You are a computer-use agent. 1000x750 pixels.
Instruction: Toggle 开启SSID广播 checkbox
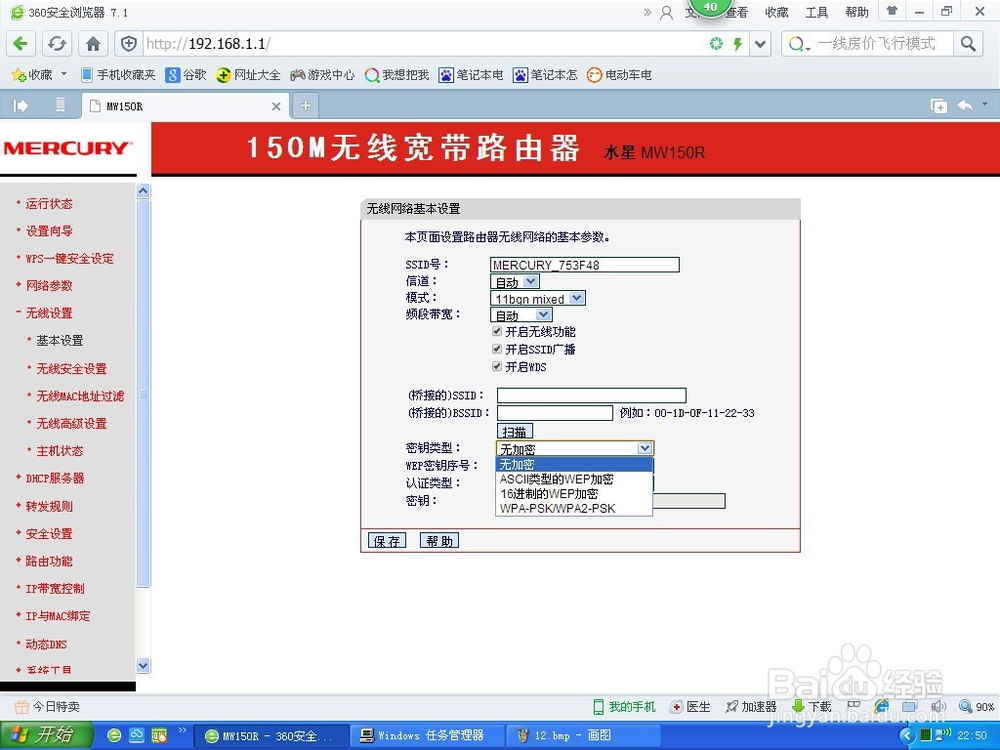click(x=497, y=349)
